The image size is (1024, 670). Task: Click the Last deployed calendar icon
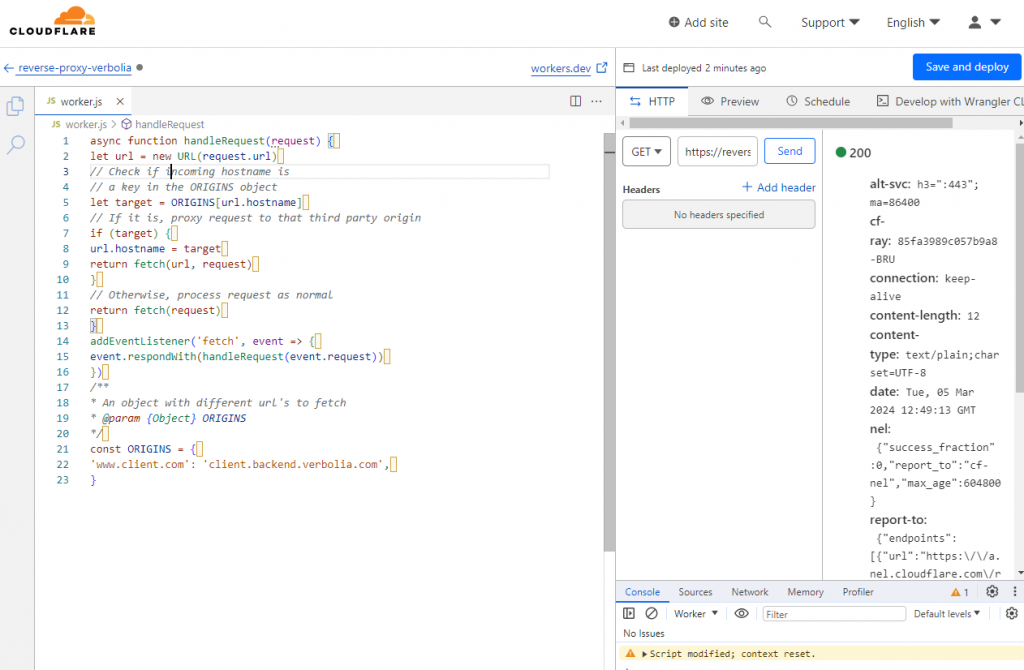tap(629, 68)
